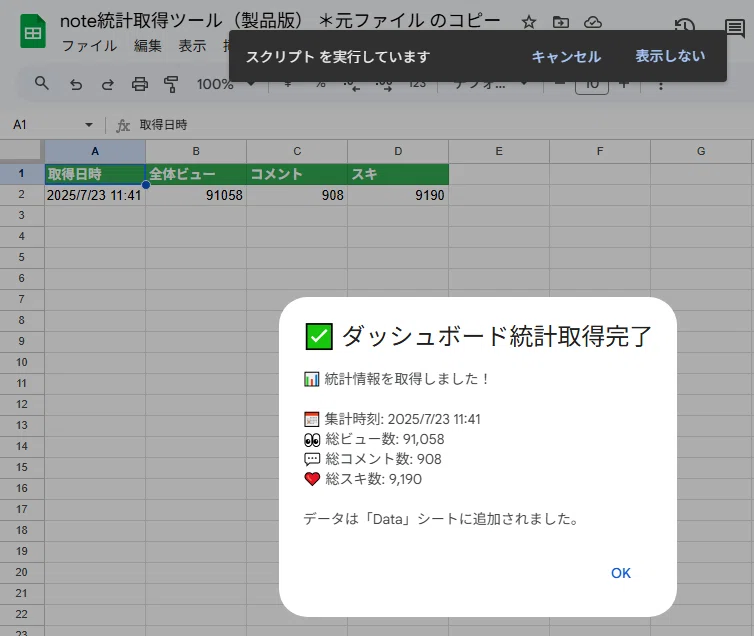
Task: Select the cell containing 908
Action: [297, 195]
